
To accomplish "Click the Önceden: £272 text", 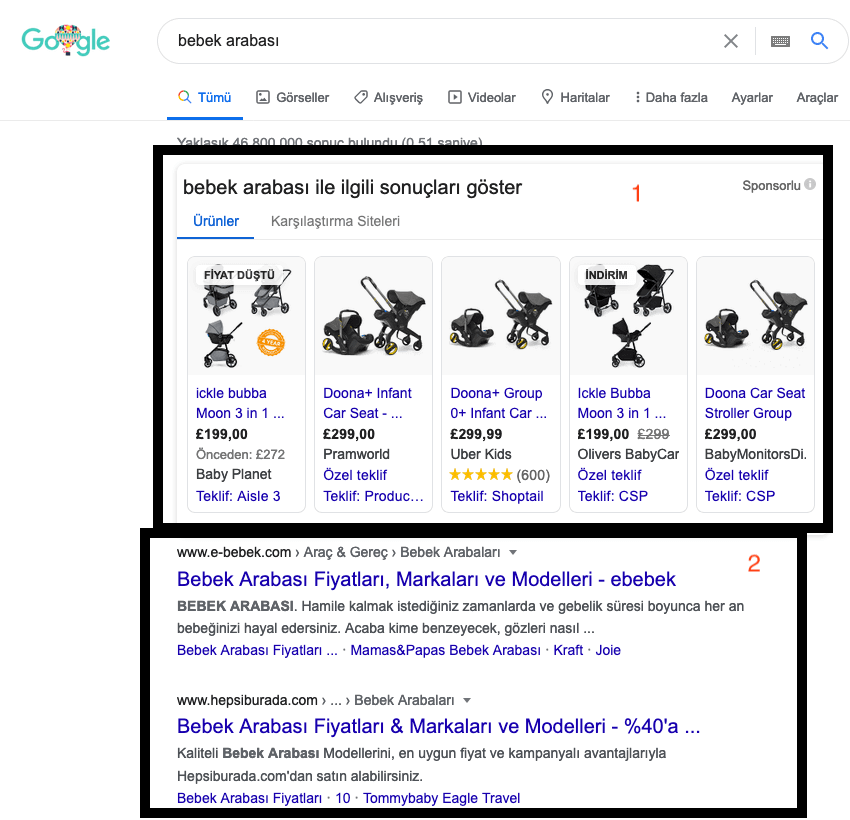I will [x=240, y=454].
